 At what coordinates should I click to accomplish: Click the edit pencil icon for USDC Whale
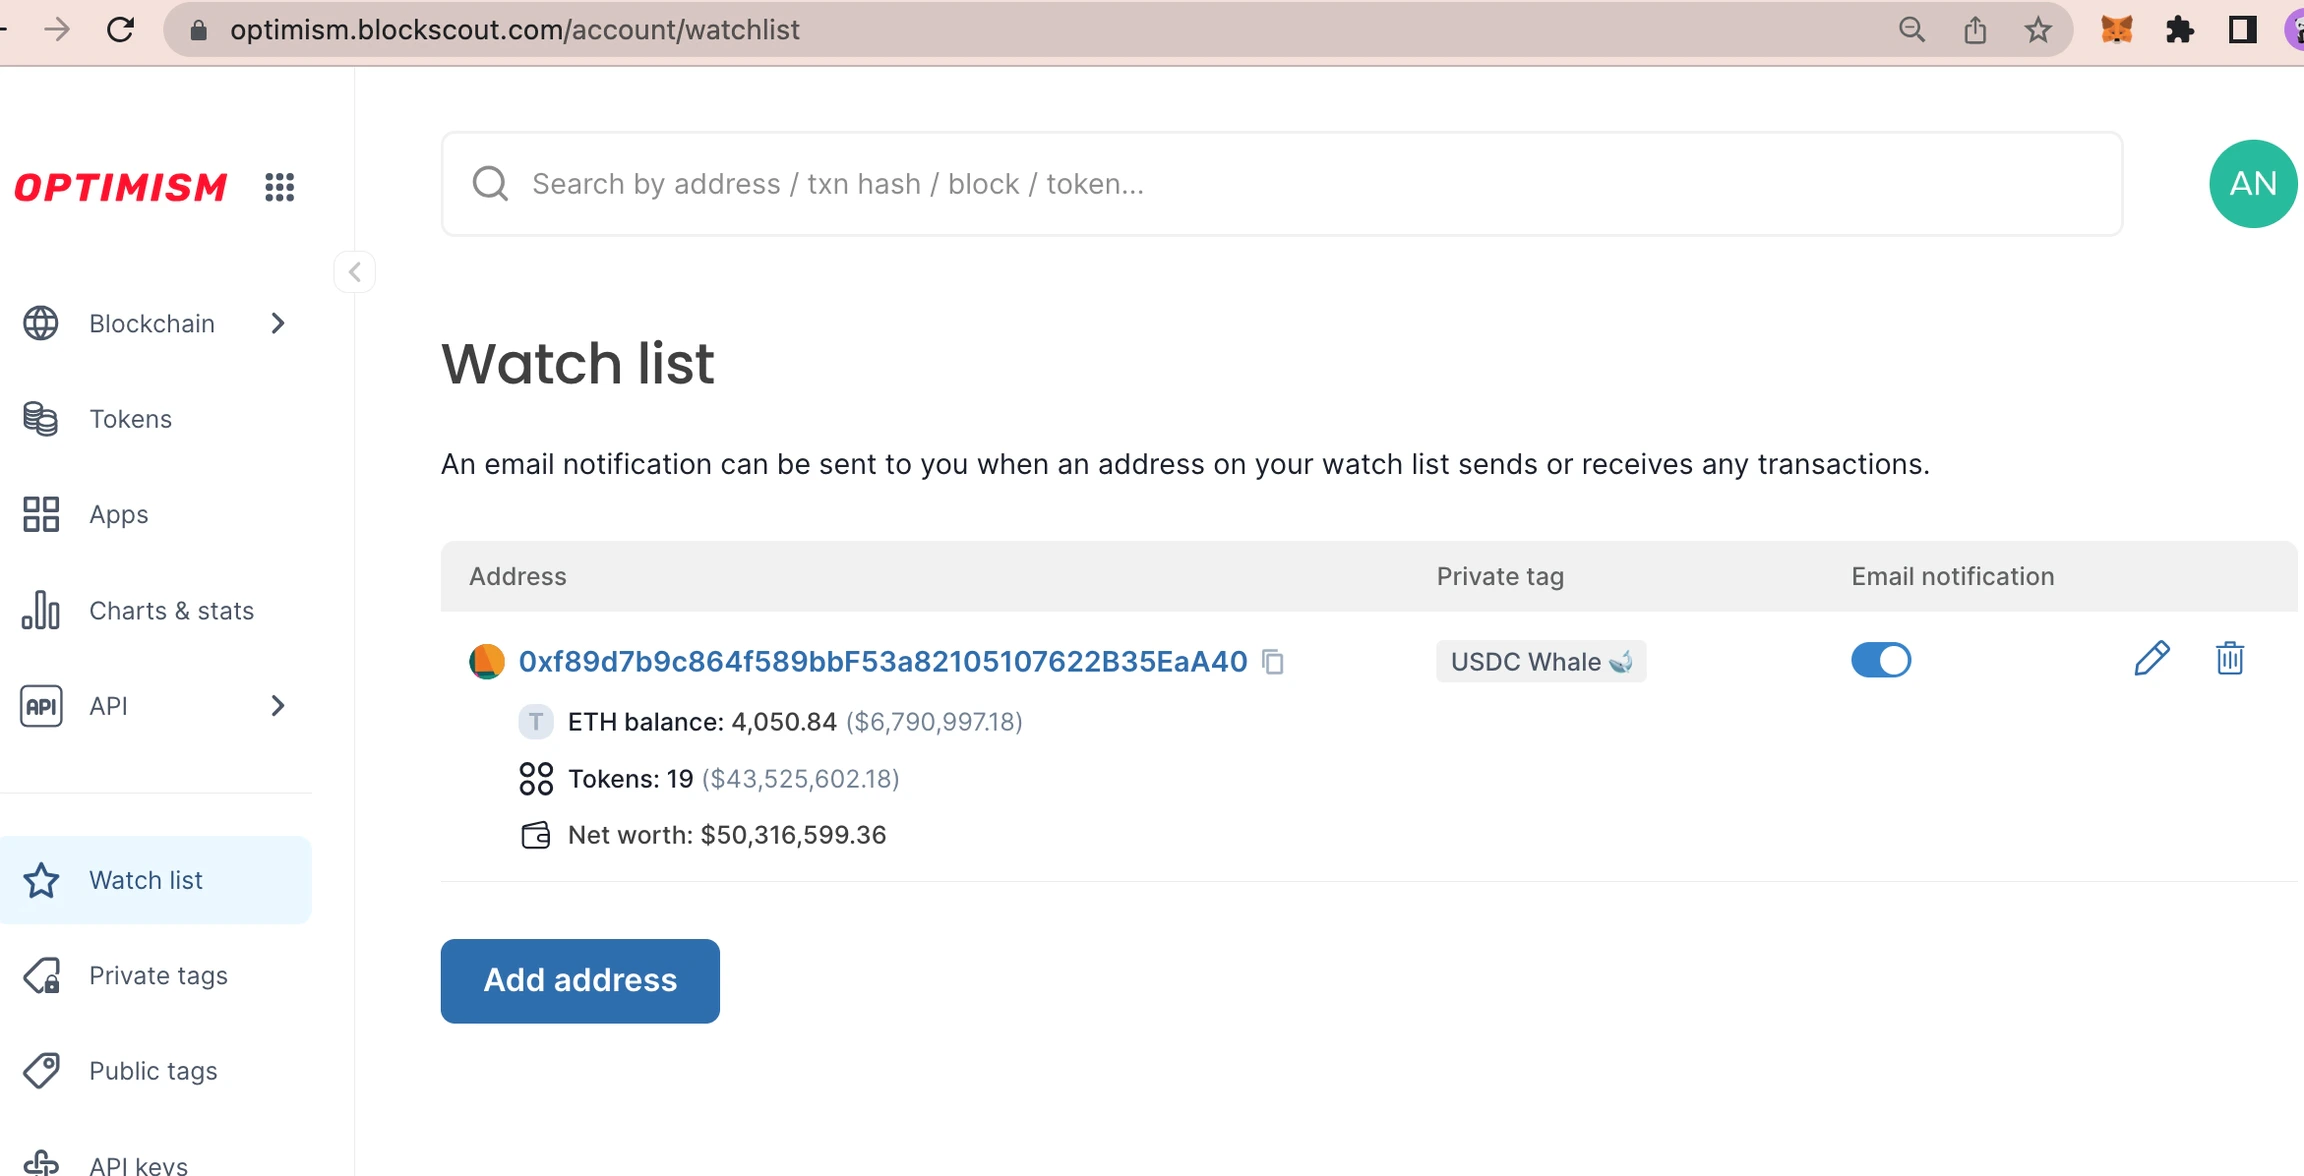point(2151,659)
